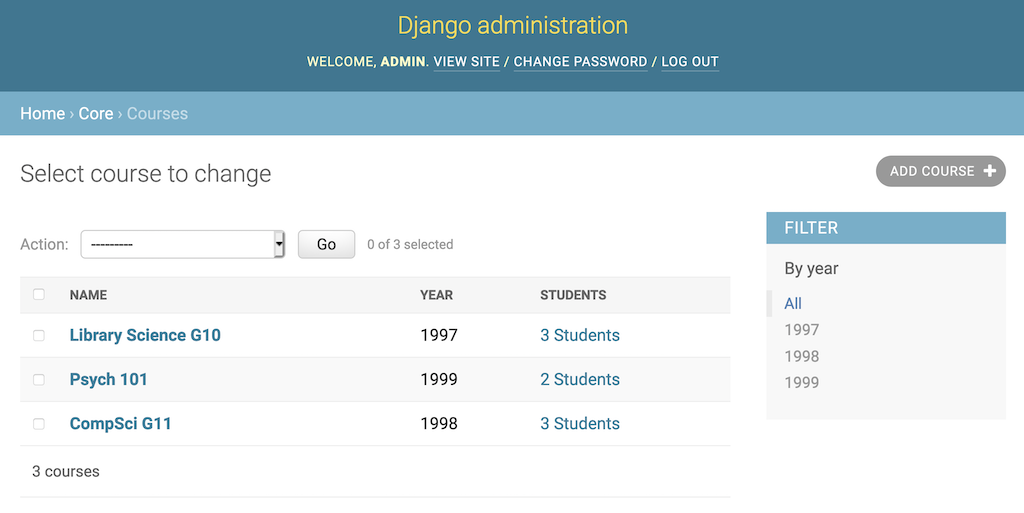Open the Library Science G10 course
This screenshot has height=513, width=1024.
pos(145,336)
